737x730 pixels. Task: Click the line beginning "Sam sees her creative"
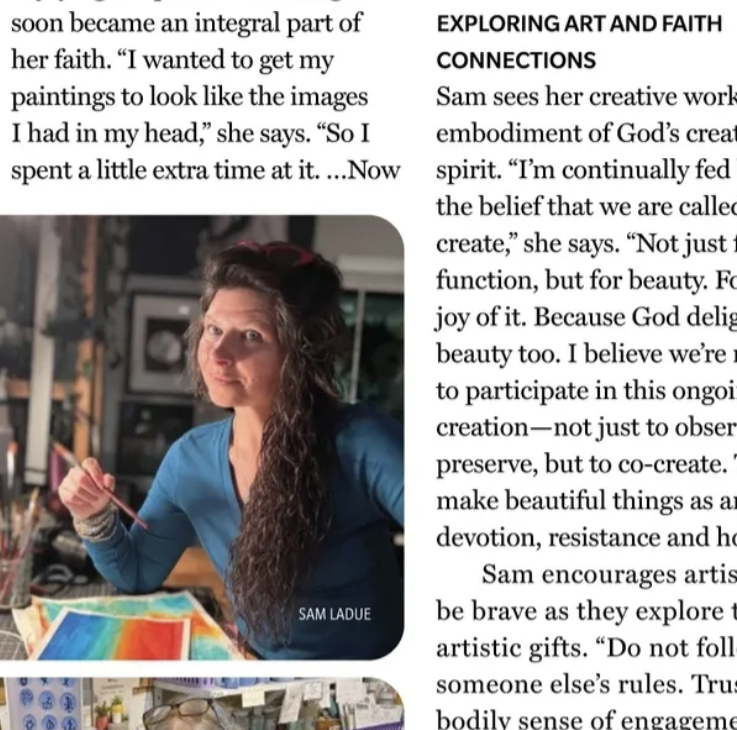click(x=587, y=97)
